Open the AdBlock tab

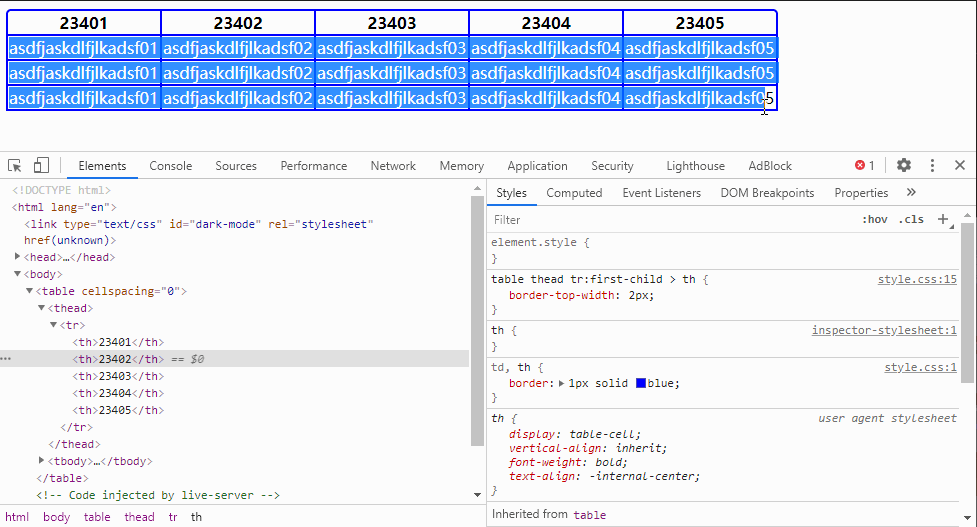click(770, 166)
